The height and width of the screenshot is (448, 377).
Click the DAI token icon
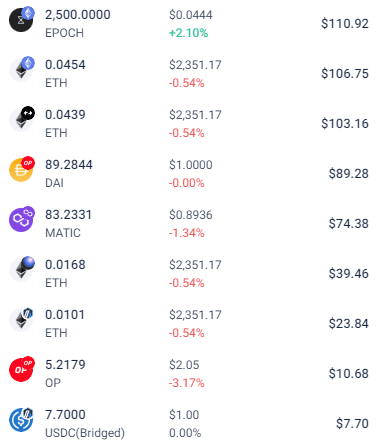point(21,169)
